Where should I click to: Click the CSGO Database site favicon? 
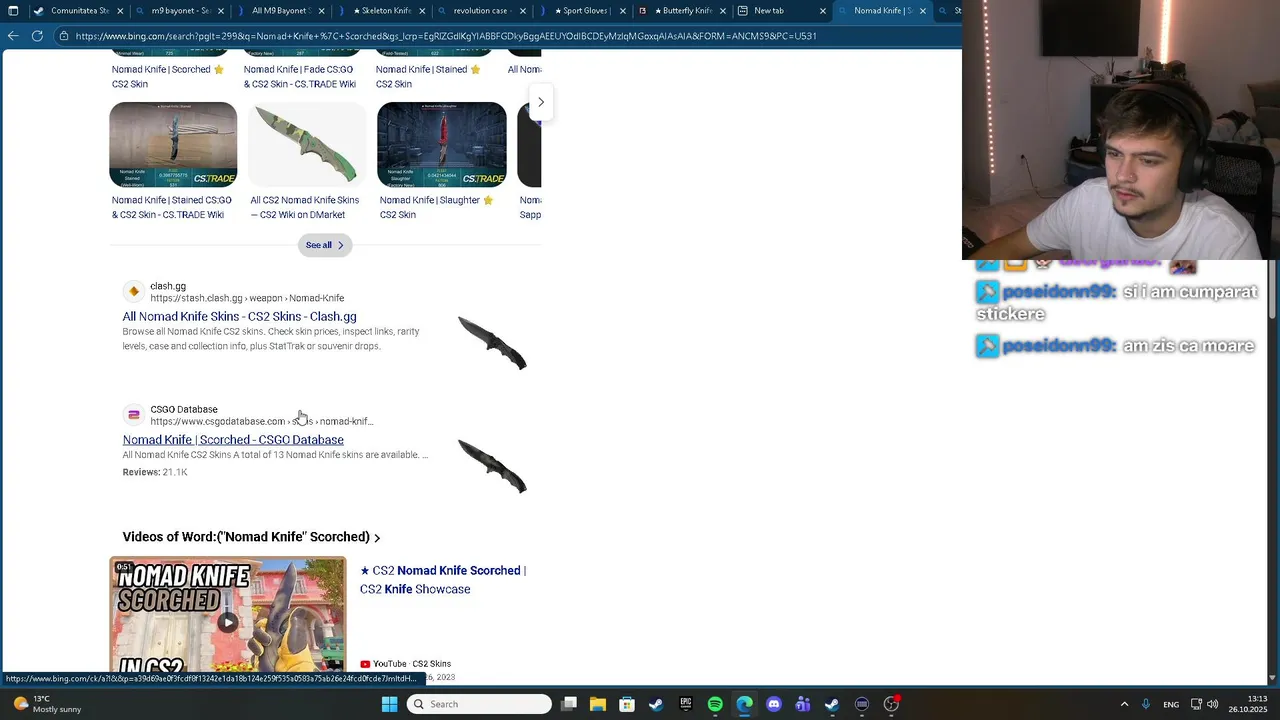[134, 414]
